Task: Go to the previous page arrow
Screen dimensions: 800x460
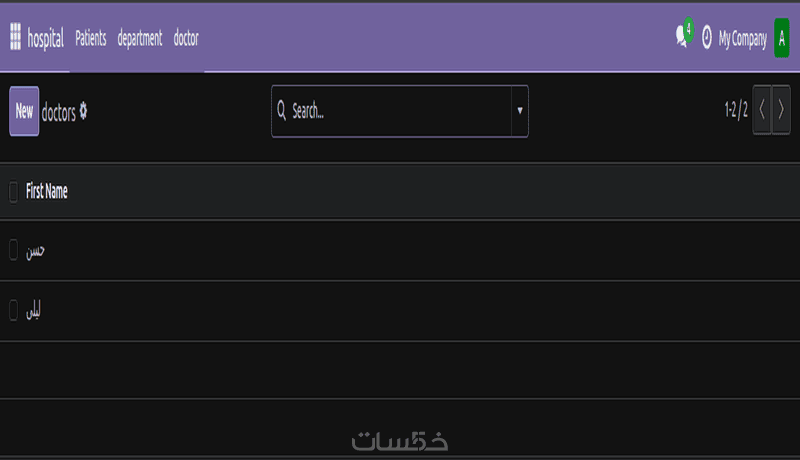Action: 762,111
